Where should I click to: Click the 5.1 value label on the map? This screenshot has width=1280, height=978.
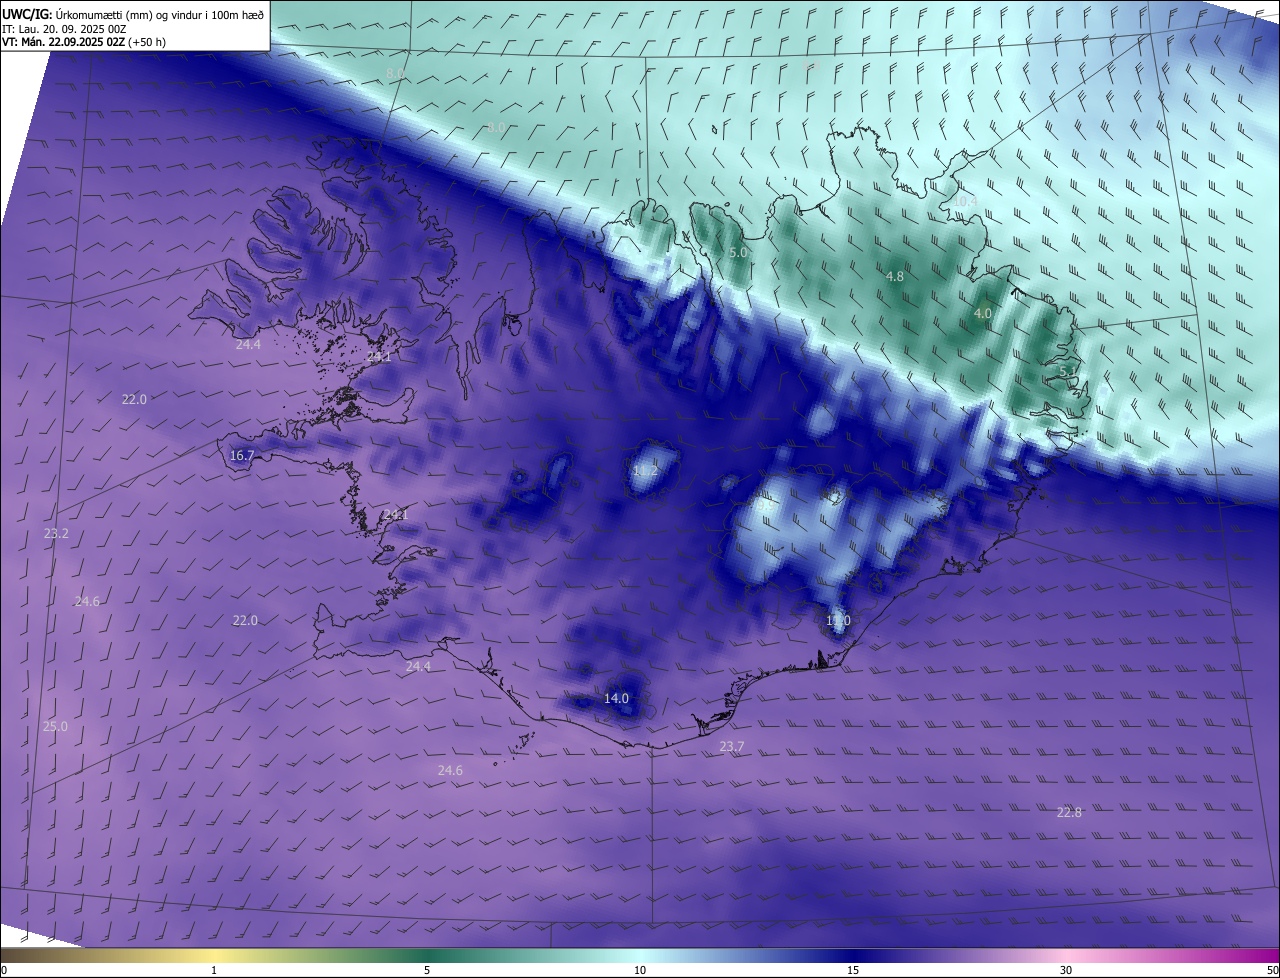click(x=1068, y=371)
